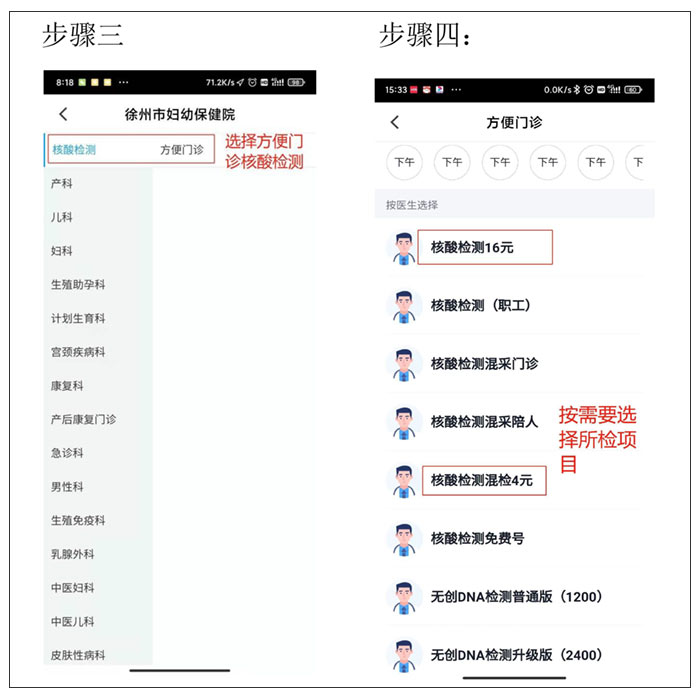Open 中医妇科 department in sidebar
Image resolution: width=700 pixels, height=700 pixels.
coord(73,588)
